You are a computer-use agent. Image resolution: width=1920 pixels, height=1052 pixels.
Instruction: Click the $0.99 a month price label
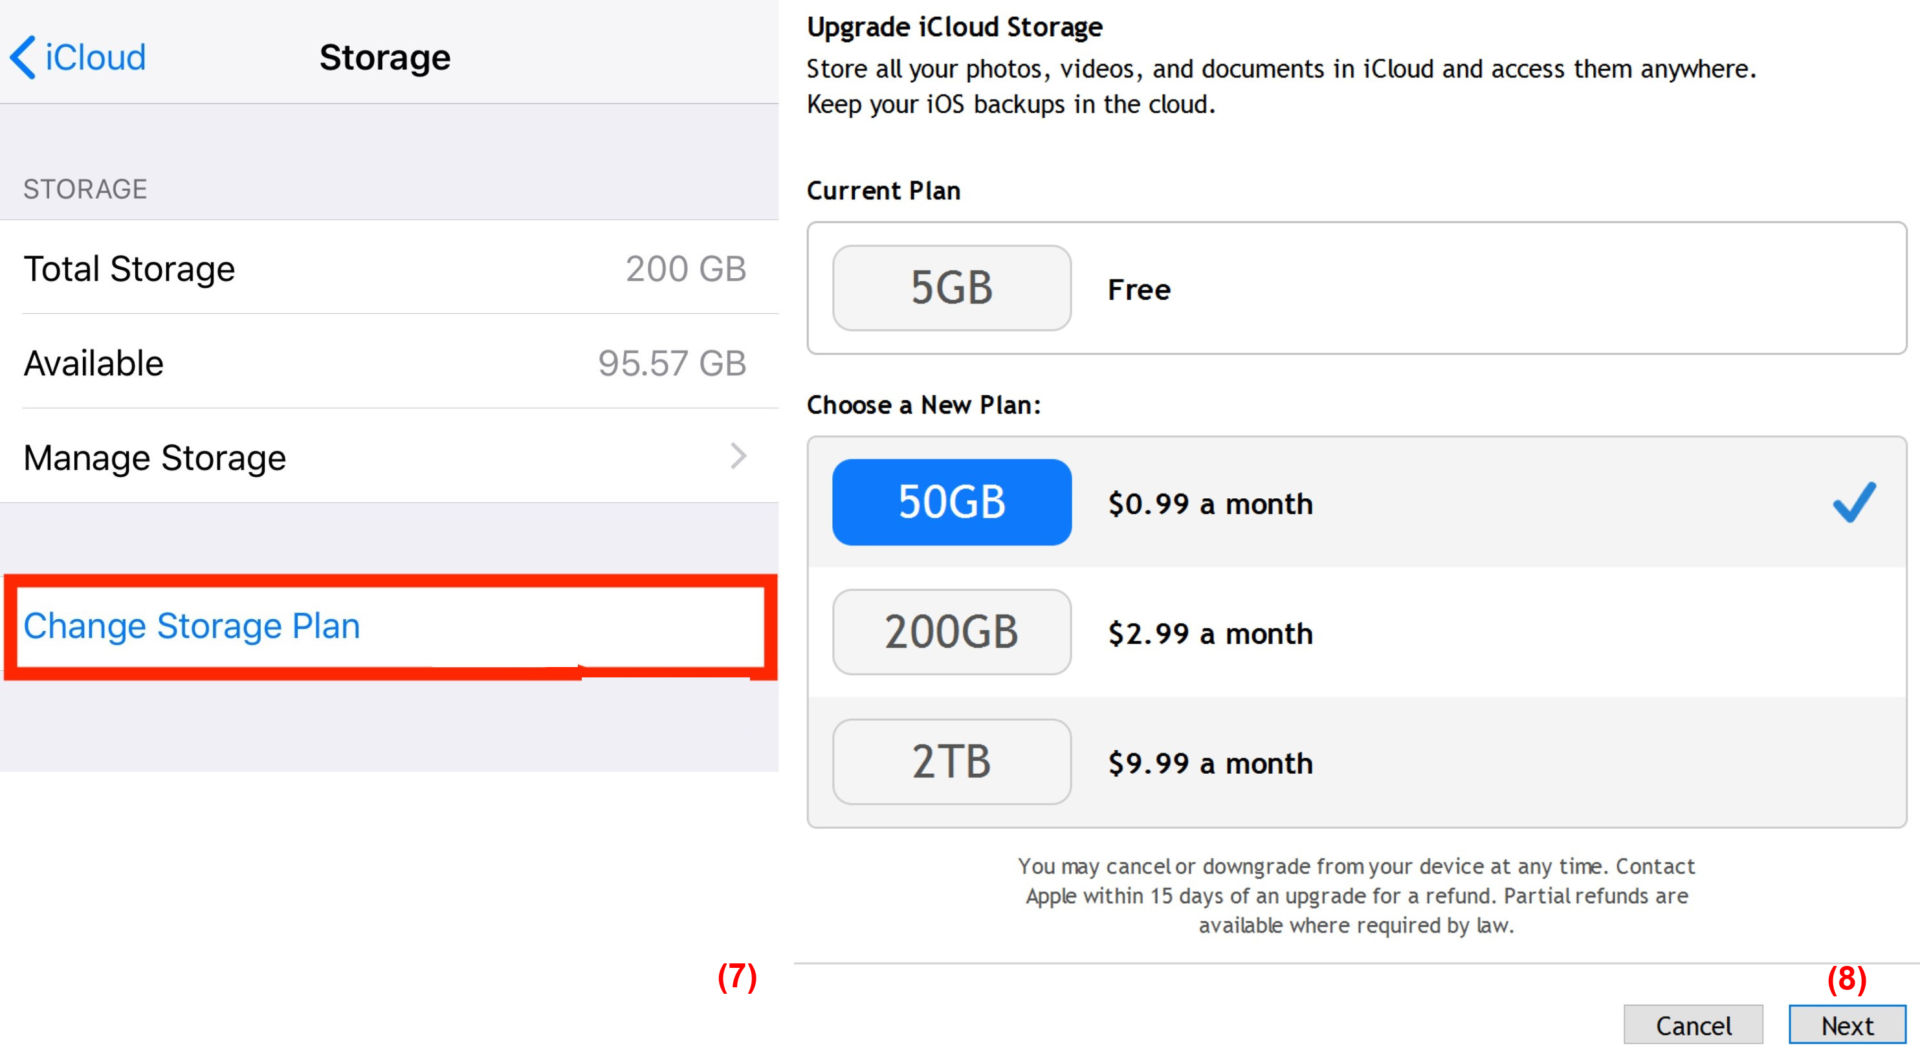(x=1210, y=504)
